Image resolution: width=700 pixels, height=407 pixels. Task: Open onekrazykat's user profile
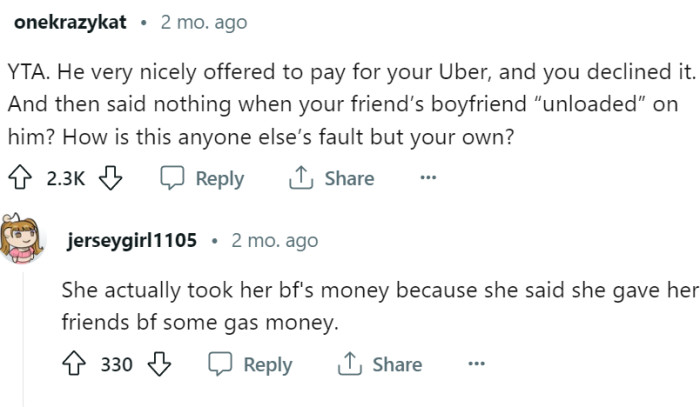[70, 22]
